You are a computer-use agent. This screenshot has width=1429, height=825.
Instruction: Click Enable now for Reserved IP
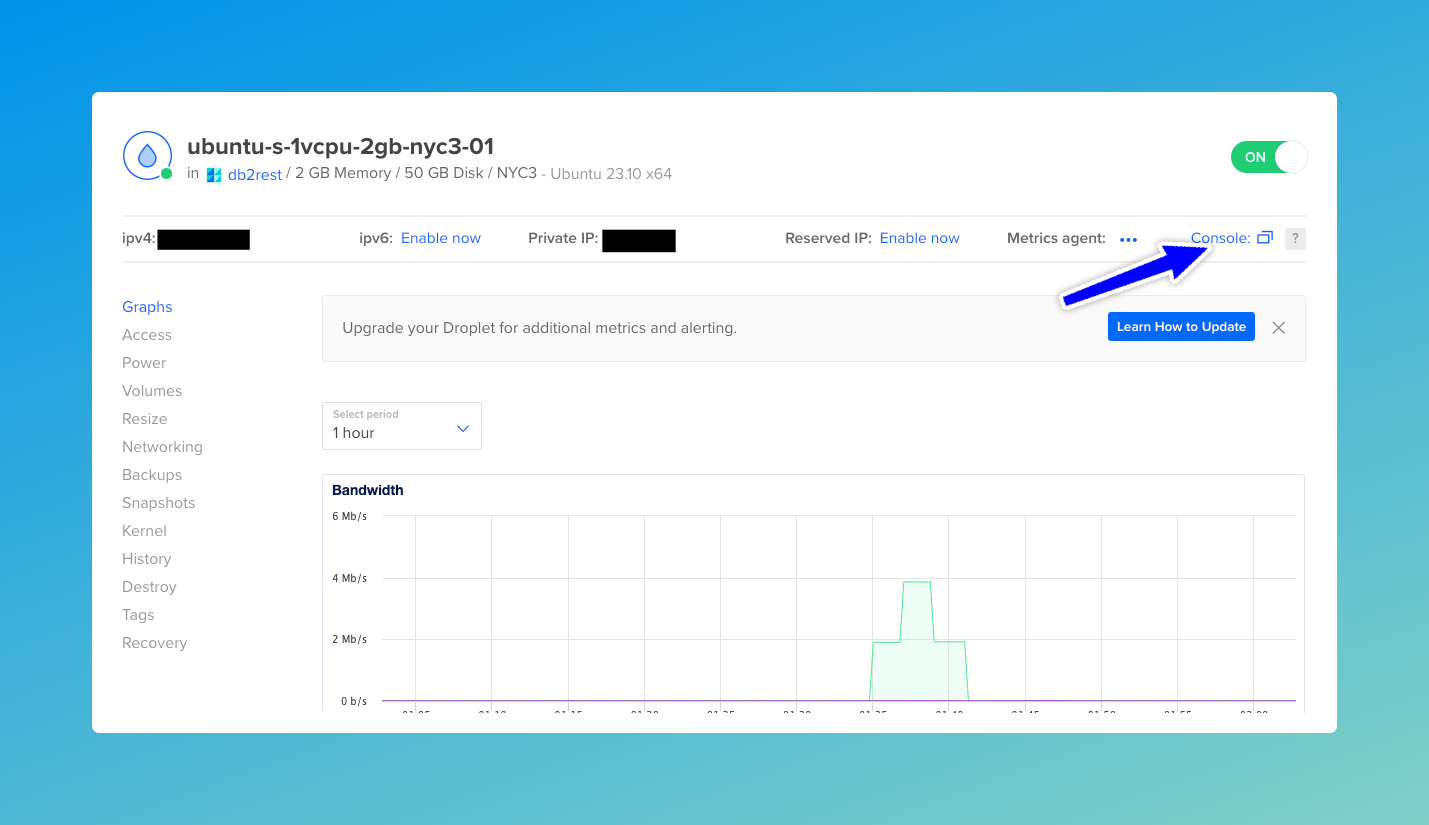click(x=919, y=238)
